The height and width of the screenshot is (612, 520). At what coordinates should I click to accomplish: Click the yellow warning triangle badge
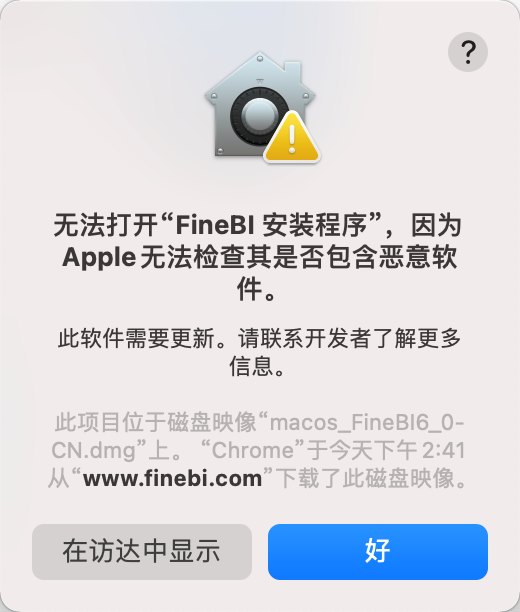tap(292, 137)
